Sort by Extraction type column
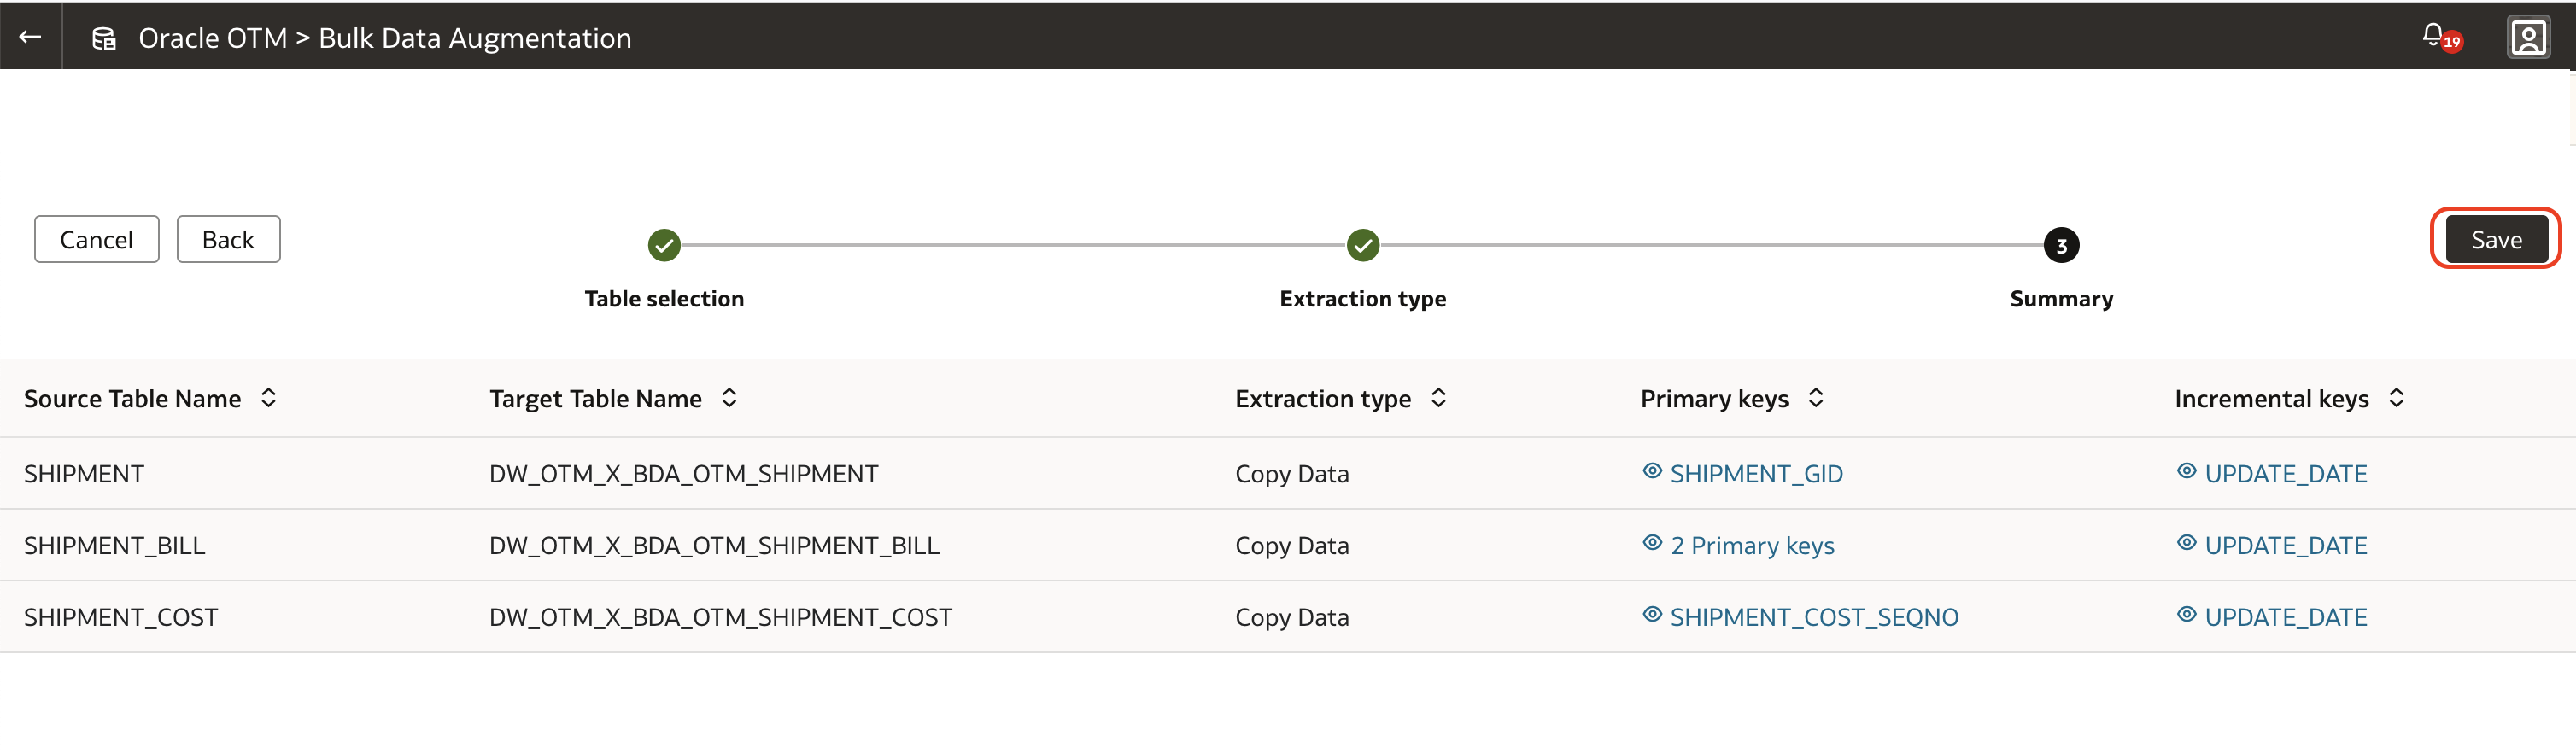Screen dimensions: 2576x753 pyautogui.click(x=1438, y=398)
